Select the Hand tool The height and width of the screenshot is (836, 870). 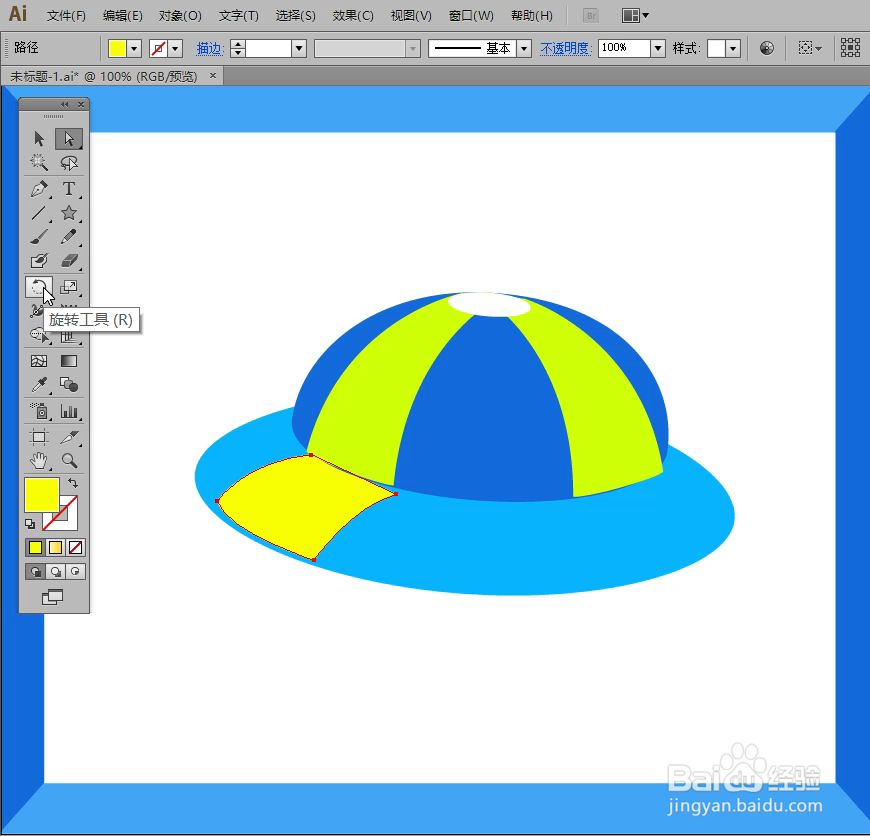click(39, 460)
